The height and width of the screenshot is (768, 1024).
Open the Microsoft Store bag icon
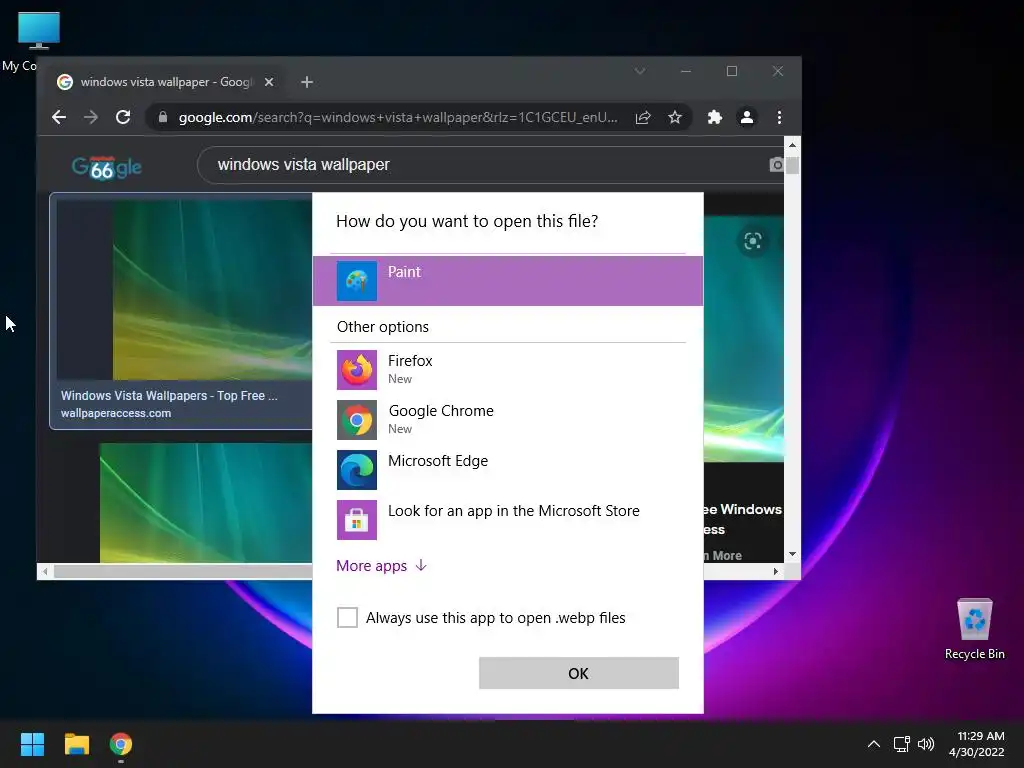coord(357,520)
